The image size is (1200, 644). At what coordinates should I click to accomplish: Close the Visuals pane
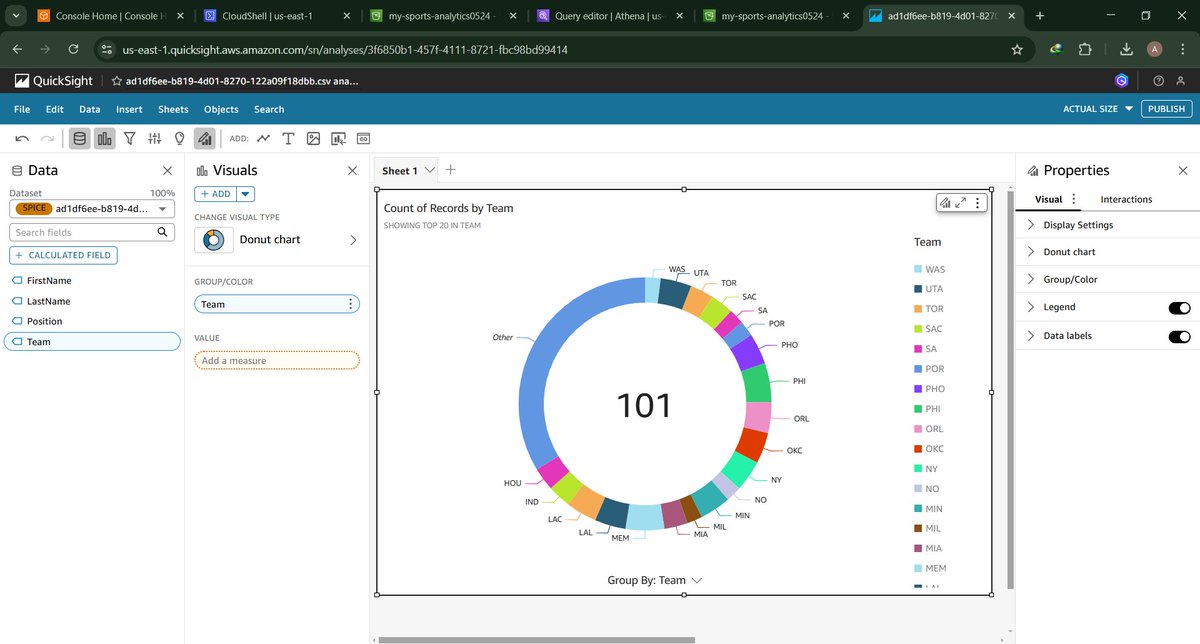(352, 171)
